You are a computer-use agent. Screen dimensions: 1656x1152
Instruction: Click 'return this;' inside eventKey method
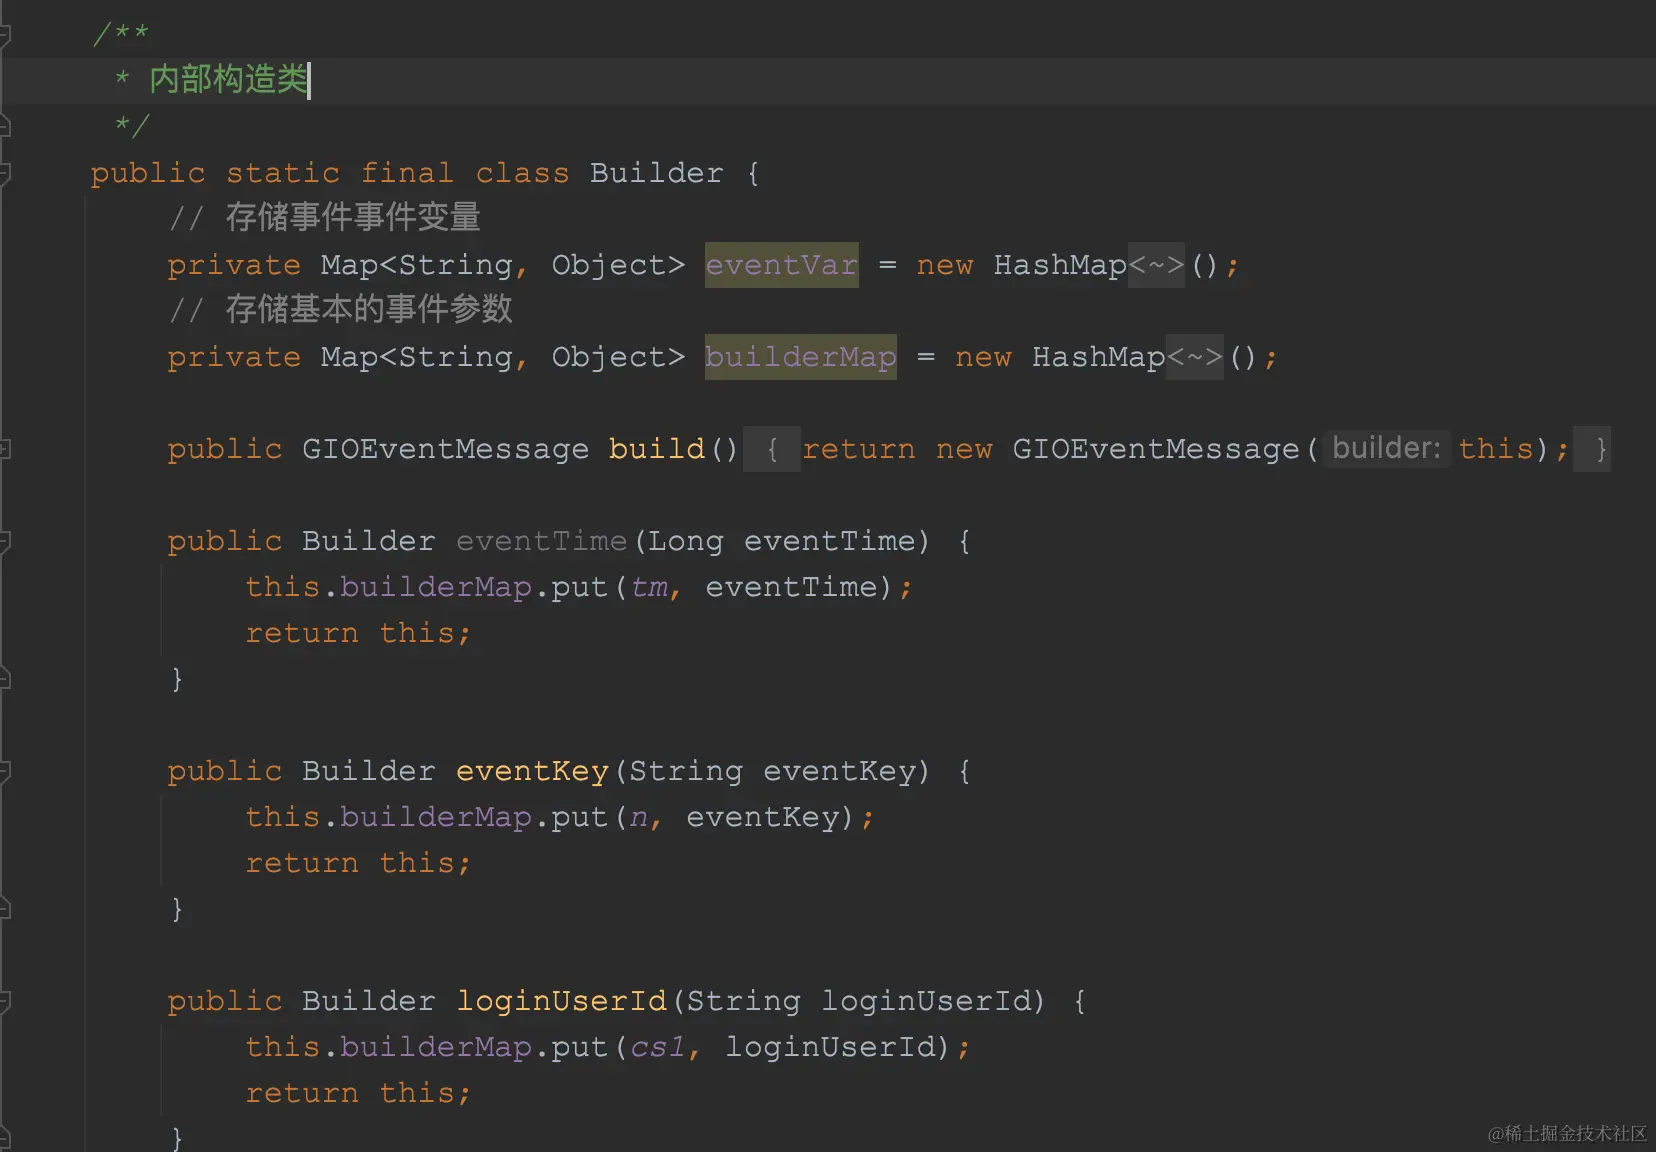[358, 863]
